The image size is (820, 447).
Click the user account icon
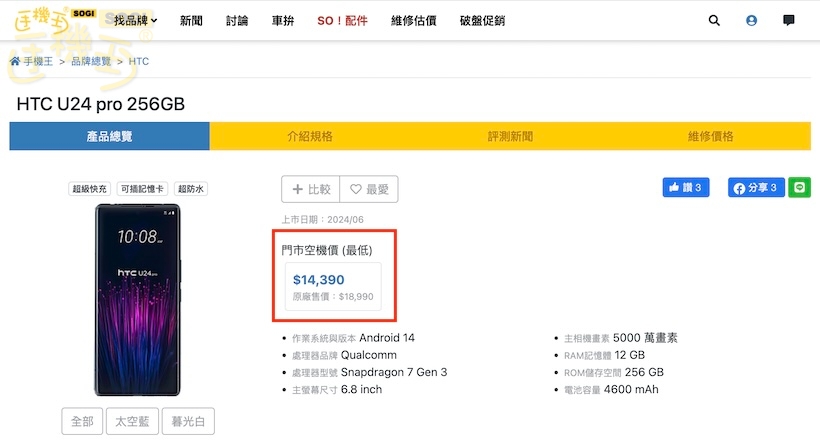pos(751,20)
